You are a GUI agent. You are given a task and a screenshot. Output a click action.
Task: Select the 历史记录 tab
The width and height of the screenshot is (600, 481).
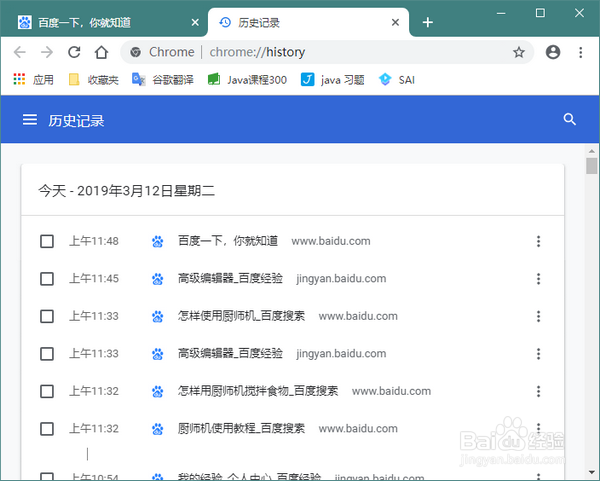pos(259,23)
